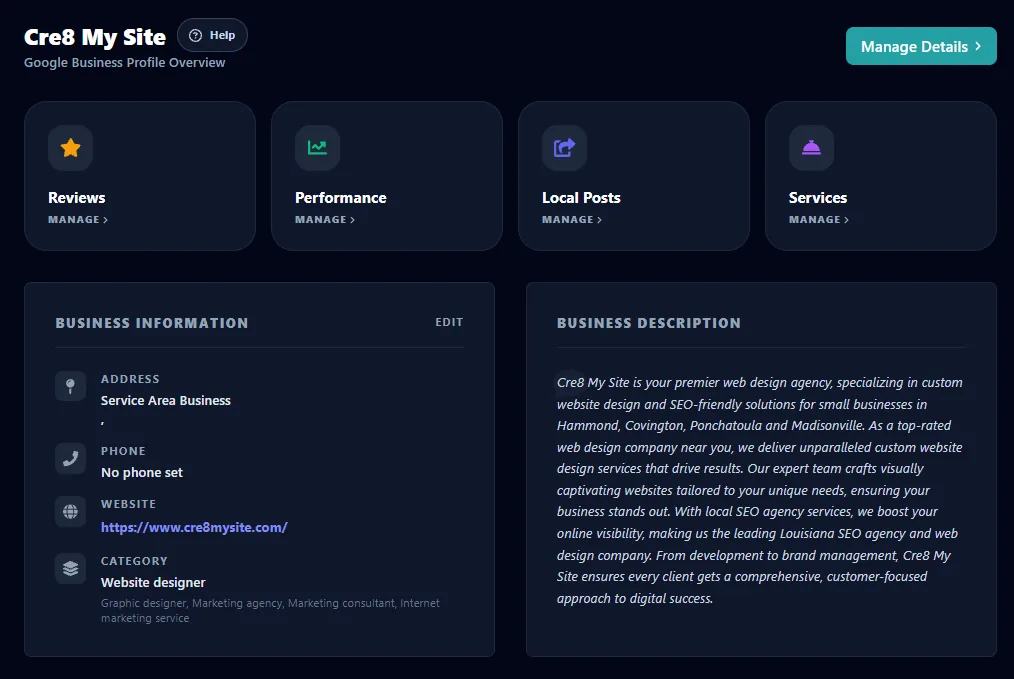Image resolution: width=1014 pixels, height=679 pixels.
Task: Click Manage under Local Posts
Action: tap(572, 220)
